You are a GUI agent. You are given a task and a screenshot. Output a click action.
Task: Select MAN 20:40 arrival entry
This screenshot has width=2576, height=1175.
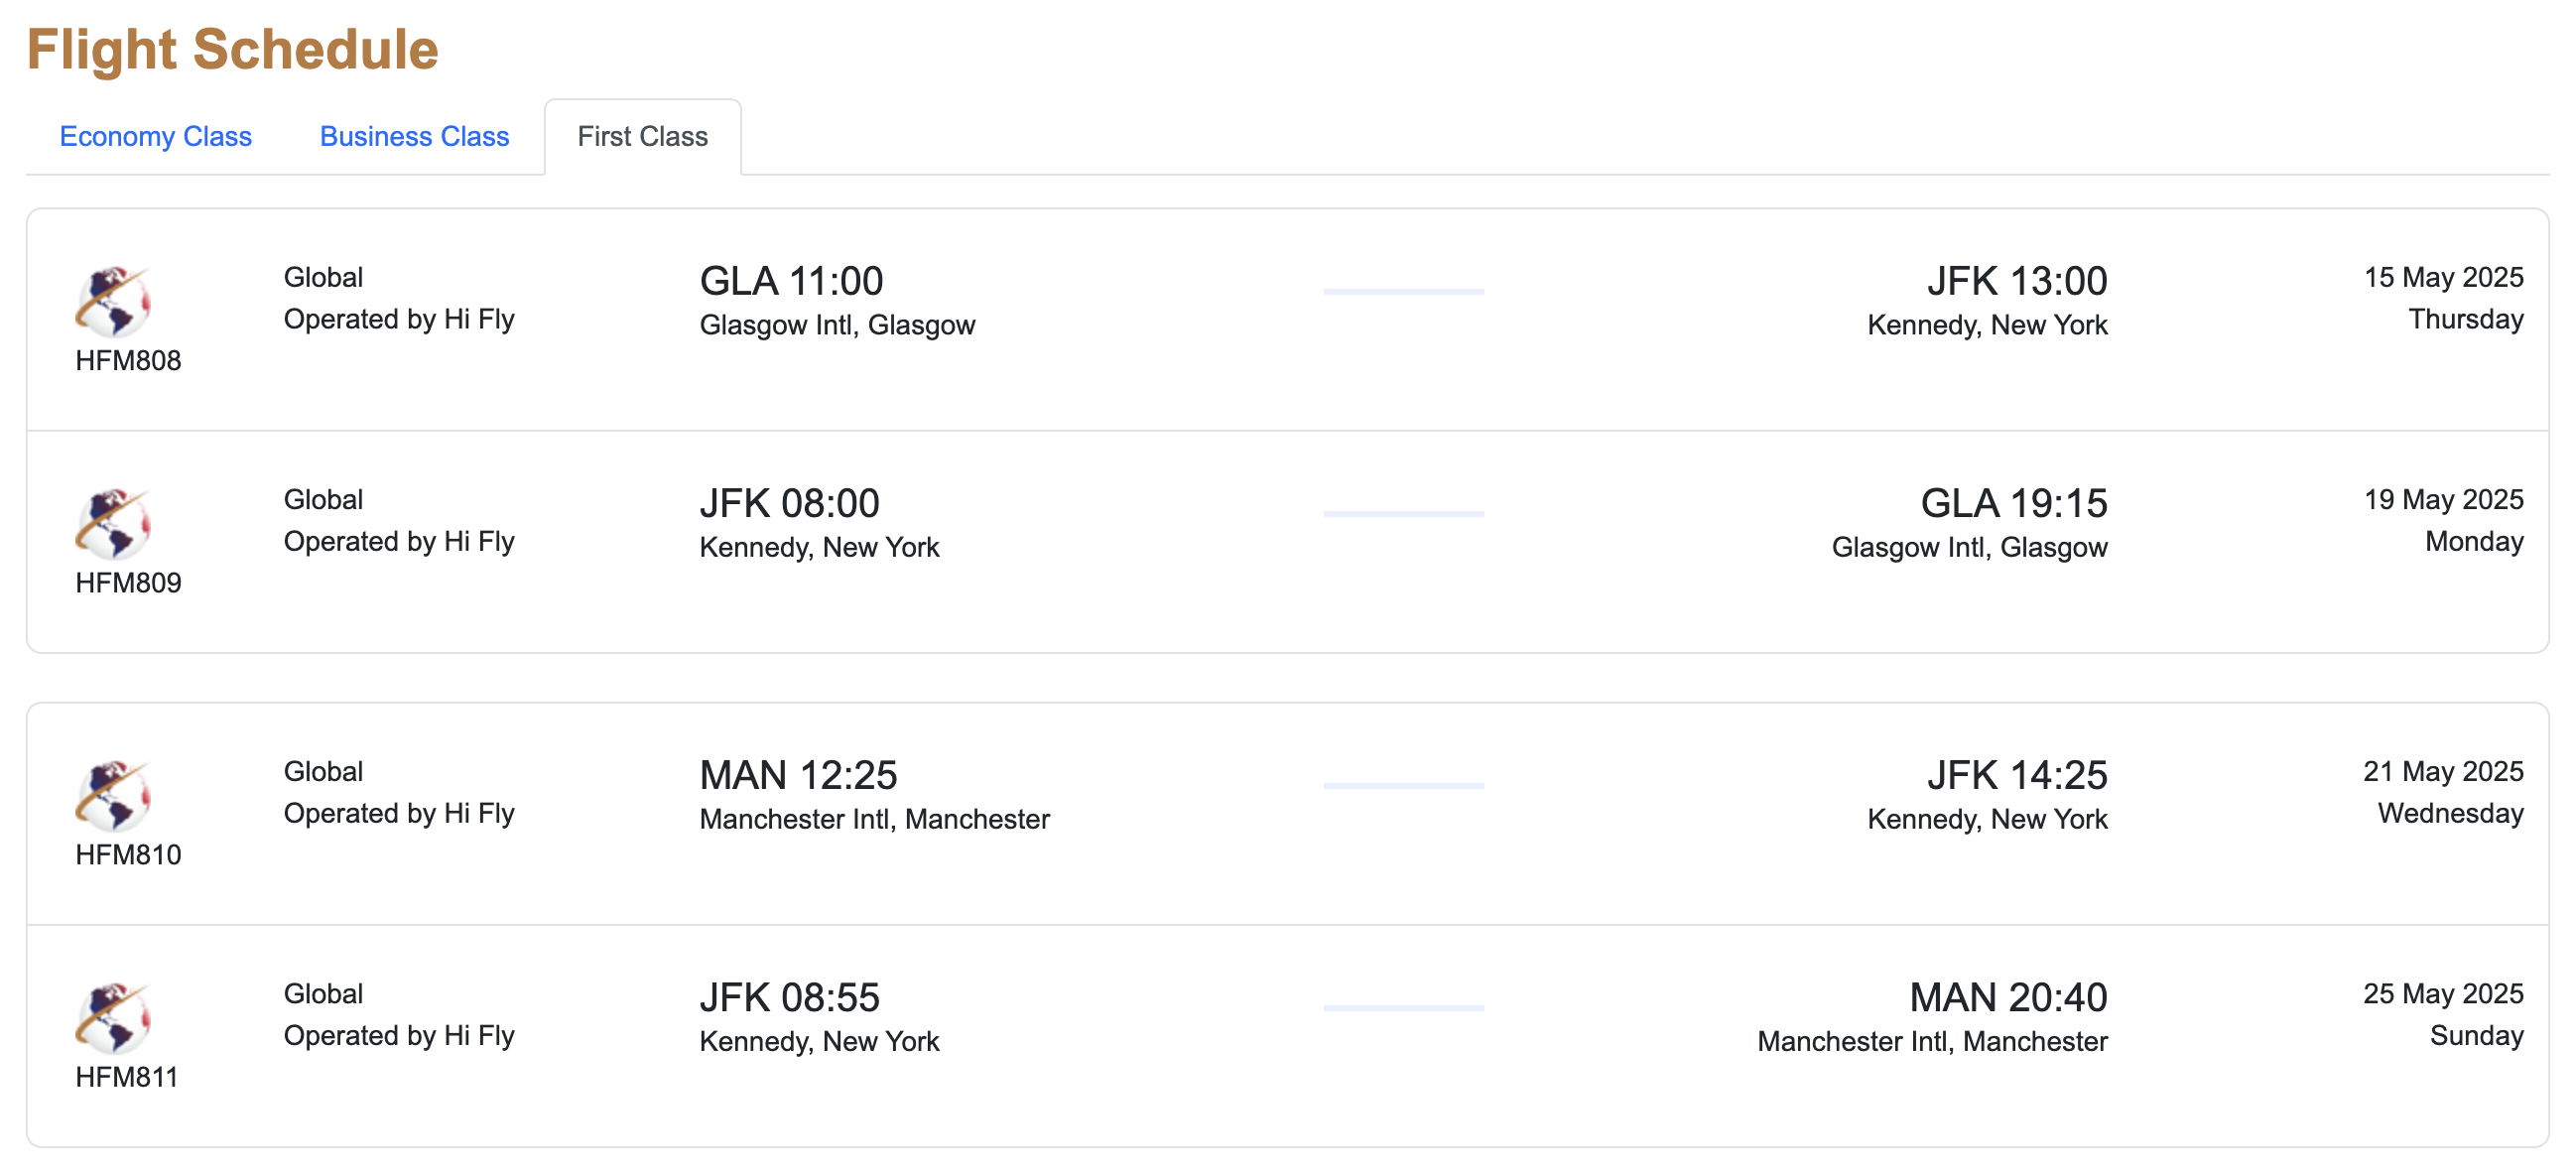[2007, 997]
